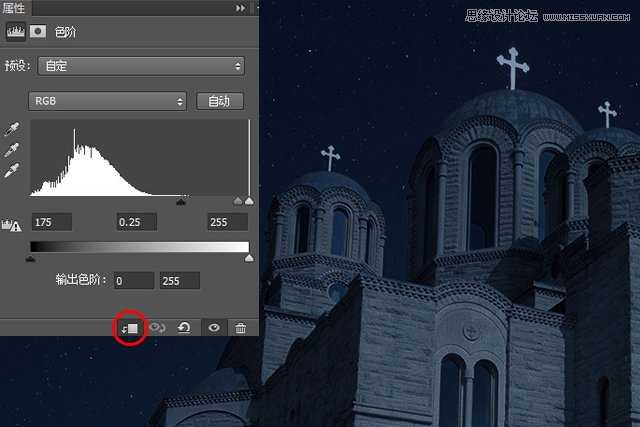Viewport: 640px width, 427px height.
Task: Select the layer mask icon
Action: click(38, 31)
